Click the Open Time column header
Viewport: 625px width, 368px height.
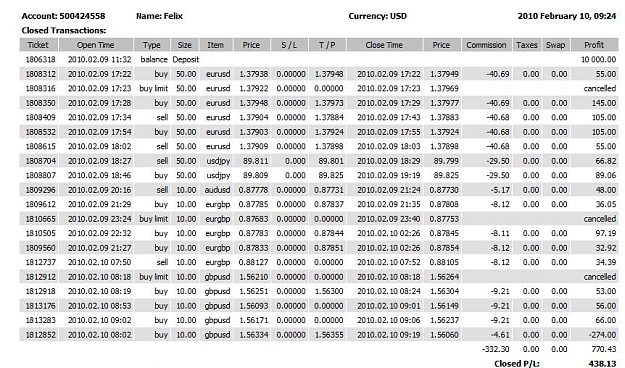[x=96, y=45]
